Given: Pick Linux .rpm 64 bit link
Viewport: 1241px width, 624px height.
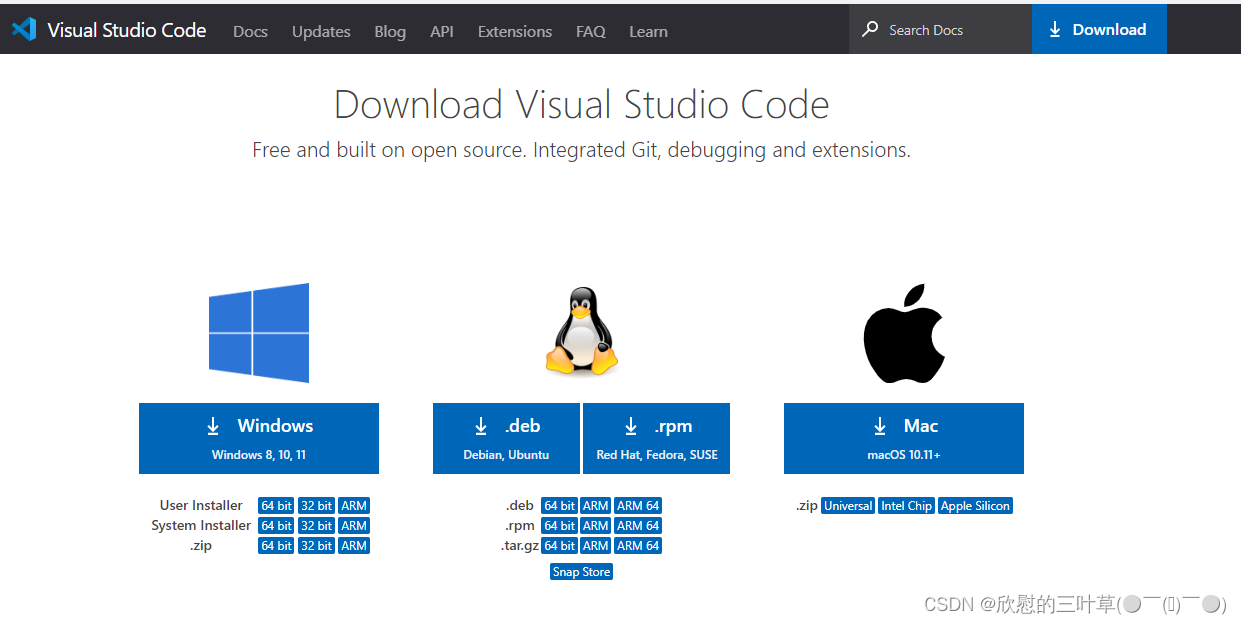Looking at the screenshot, I should click(x=559, y=526).
